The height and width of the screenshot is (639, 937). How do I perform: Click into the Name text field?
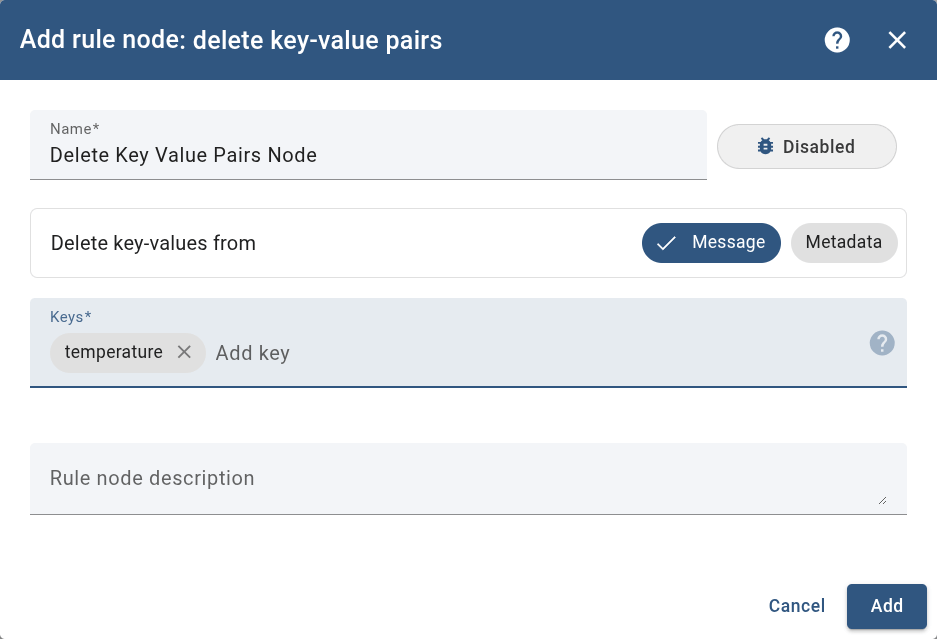tap(367, 156)
